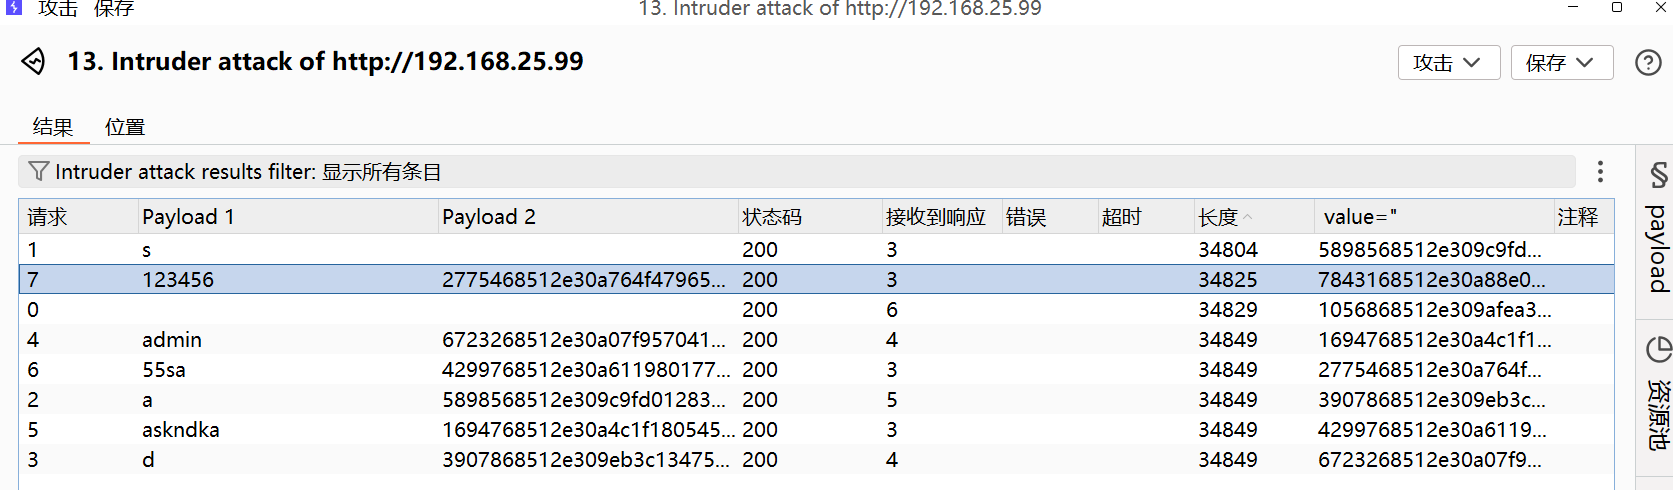Click the Burp lightning icon in title bar
This screenshot has width=1673, height=490.
(14, 8)
